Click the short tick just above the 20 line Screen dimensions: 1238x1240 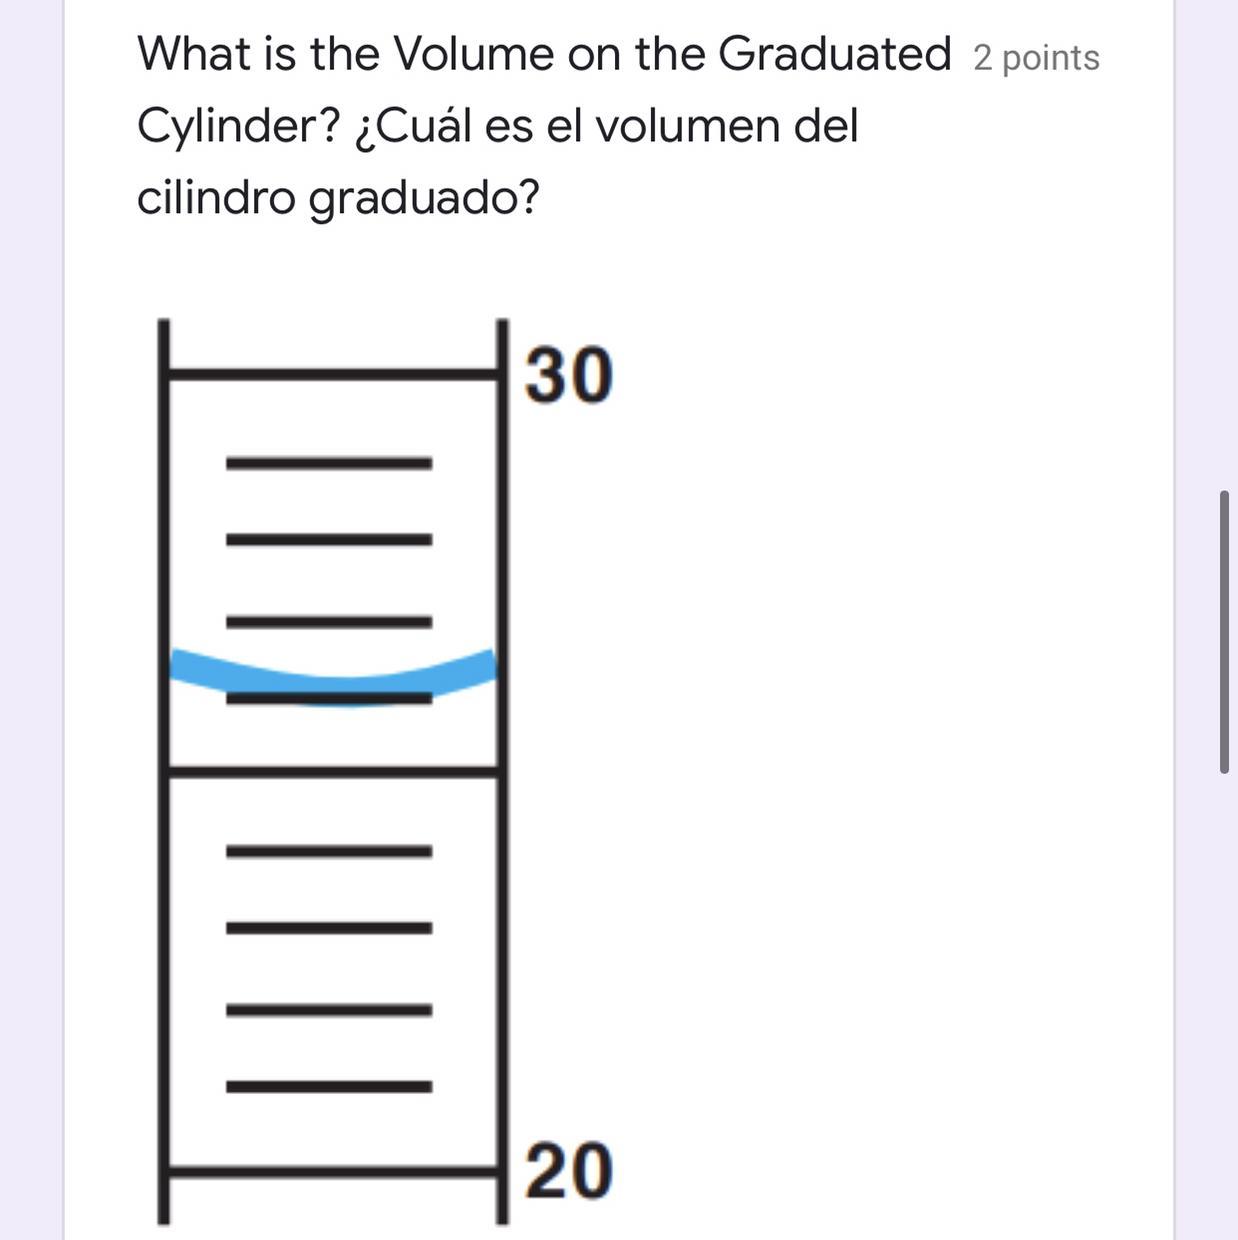[329, 1086]
